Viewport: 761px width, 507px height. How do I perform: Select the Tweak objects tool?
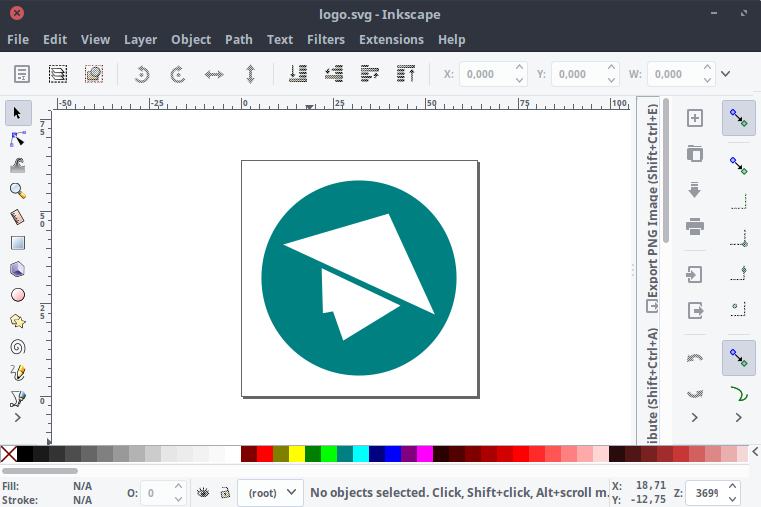click(18, 165)
